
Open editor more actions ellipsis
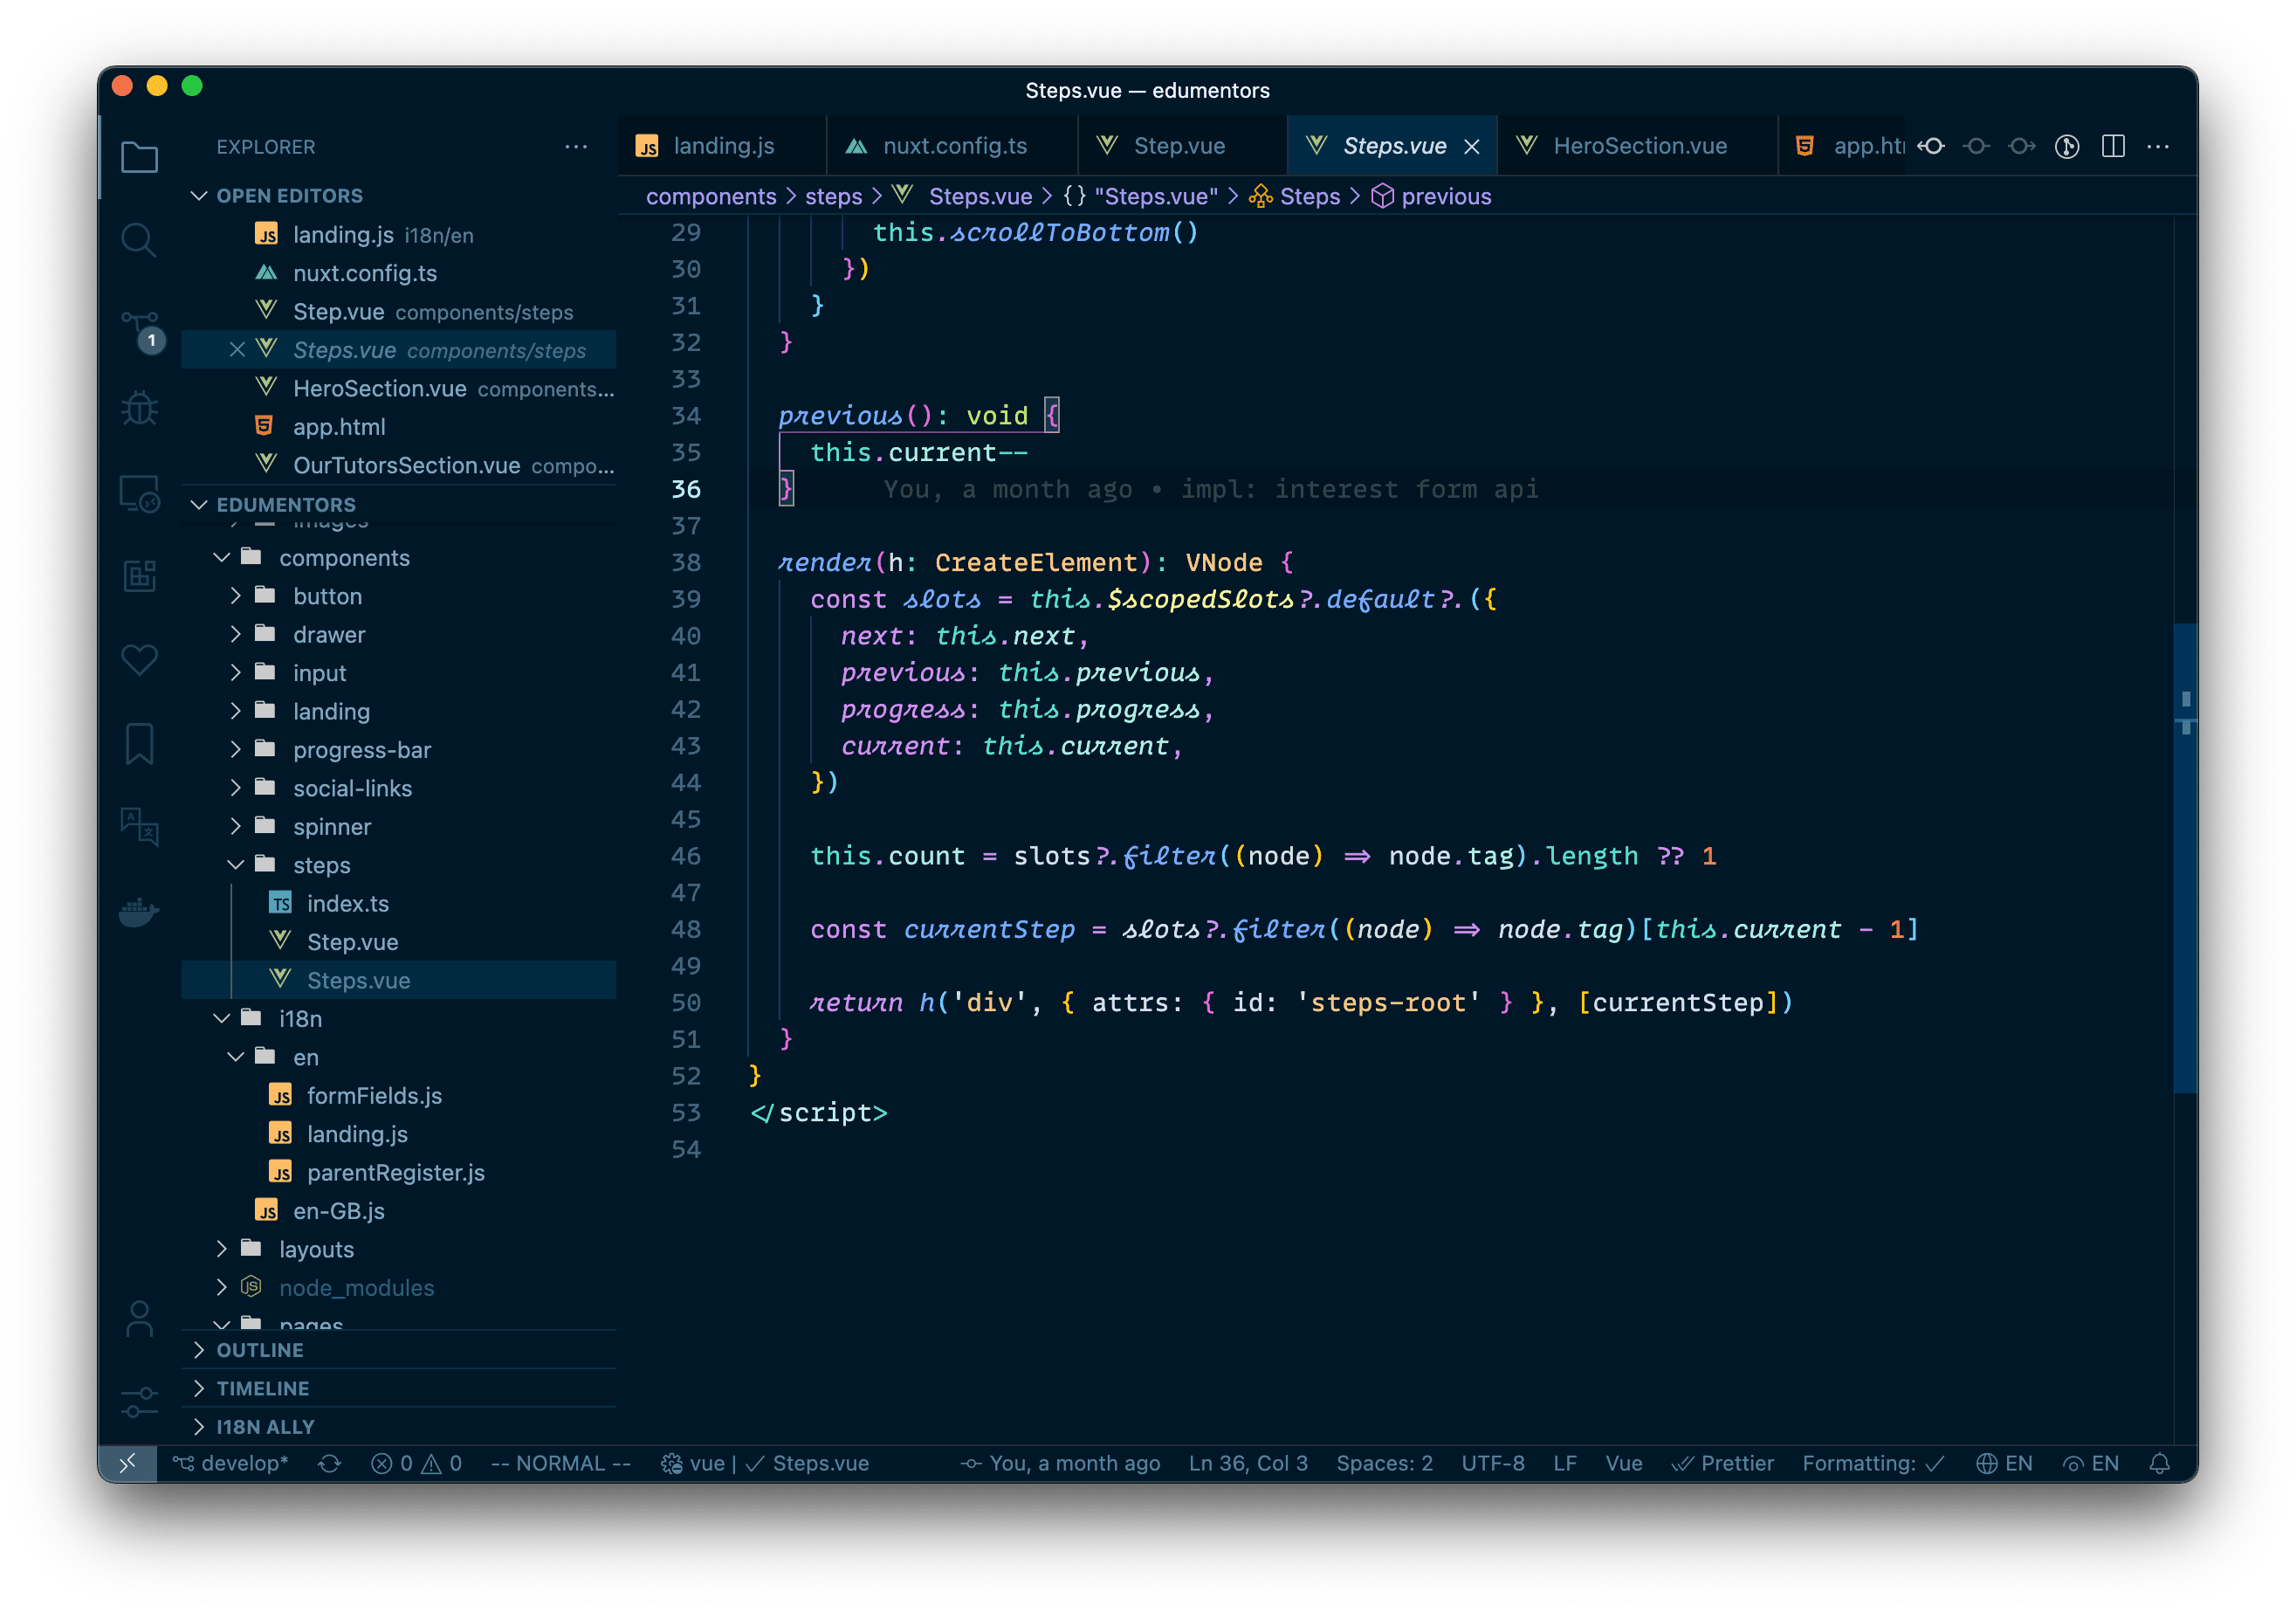[2158, 146]
